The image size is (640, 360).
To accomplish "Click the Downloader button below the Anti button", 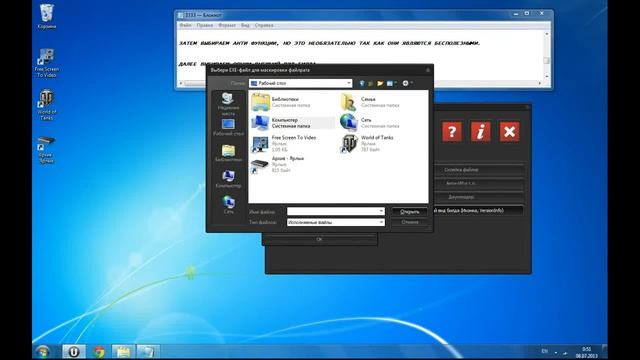I will tap(461, 197).
